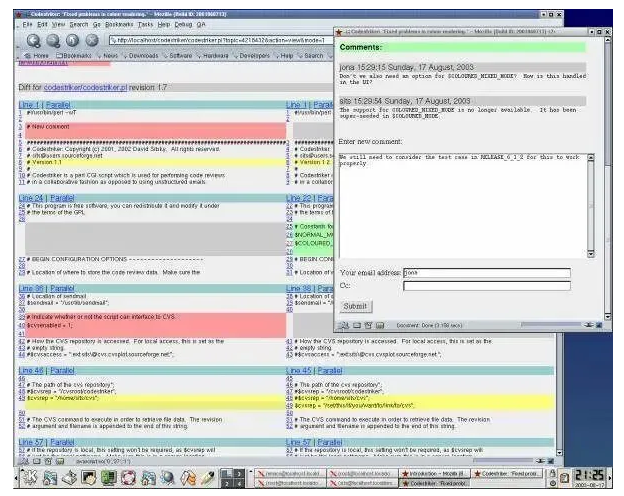This screenshot has height=496, width=624.
Task: Open the File menu
Action: [27, 25]
